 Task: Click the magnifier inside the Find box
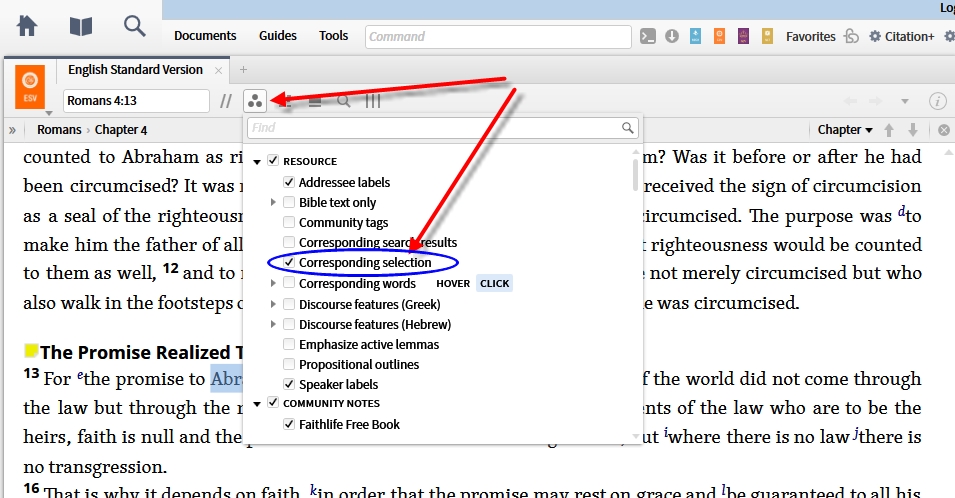[x=627, y=128]
